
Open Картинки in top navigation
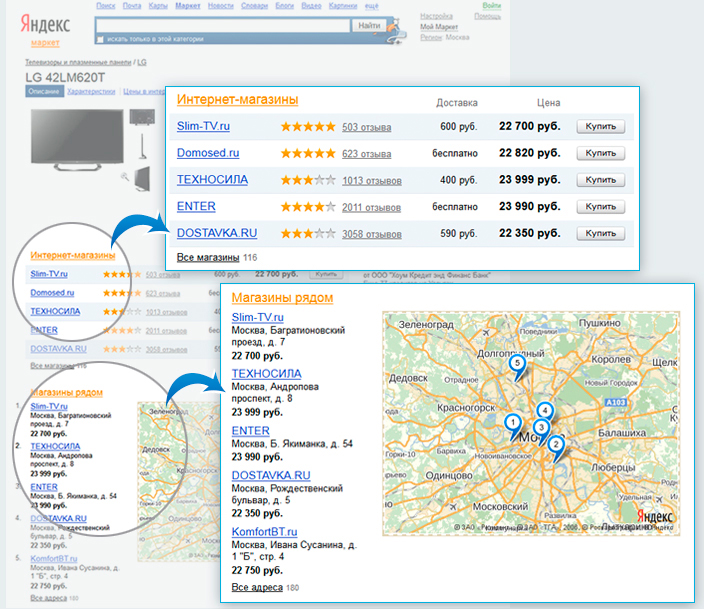(x=343, y=6)
